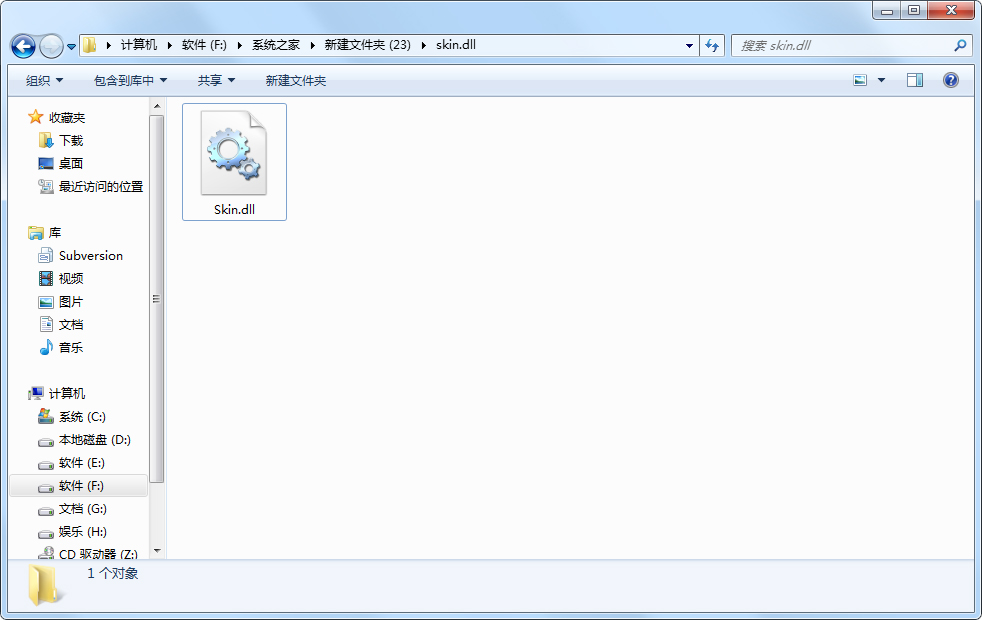Select the Subversion library
This screenshot has height=620, width=982.
[x=90, y=256]
